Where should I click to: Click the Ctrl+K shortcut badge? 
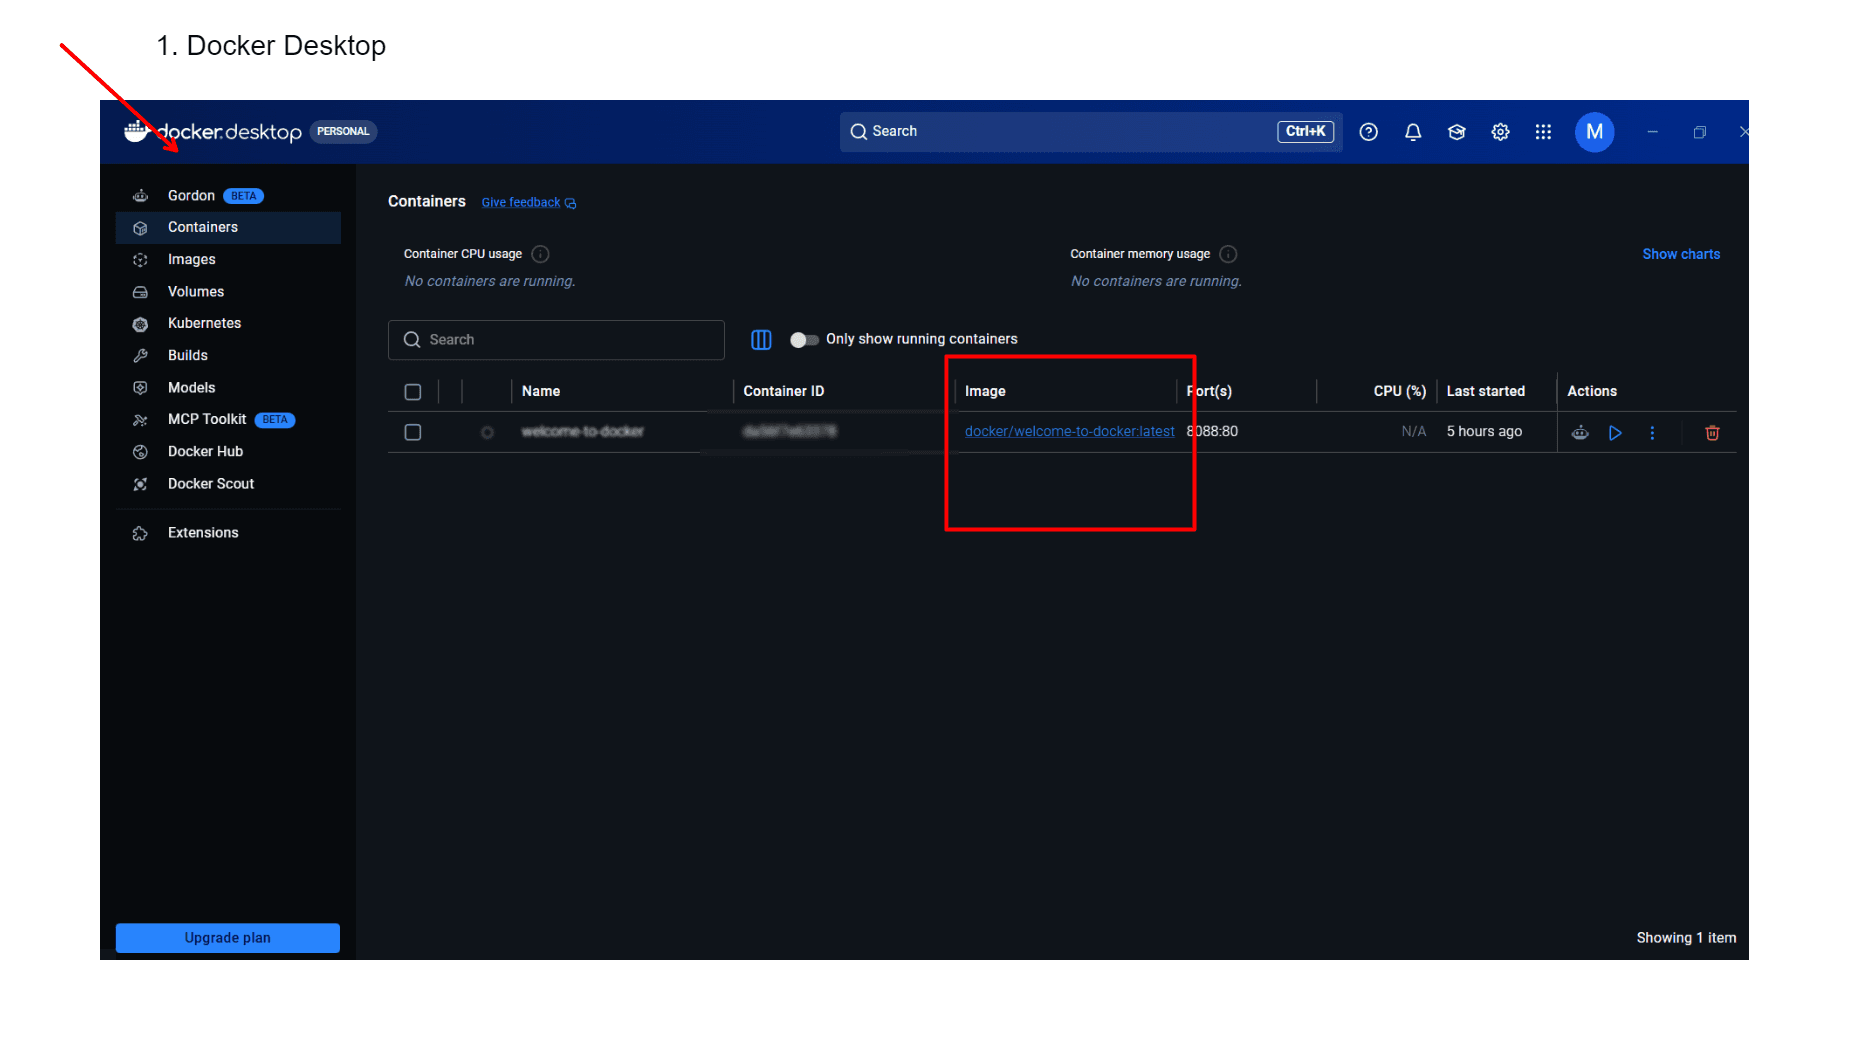point(1305,132)
